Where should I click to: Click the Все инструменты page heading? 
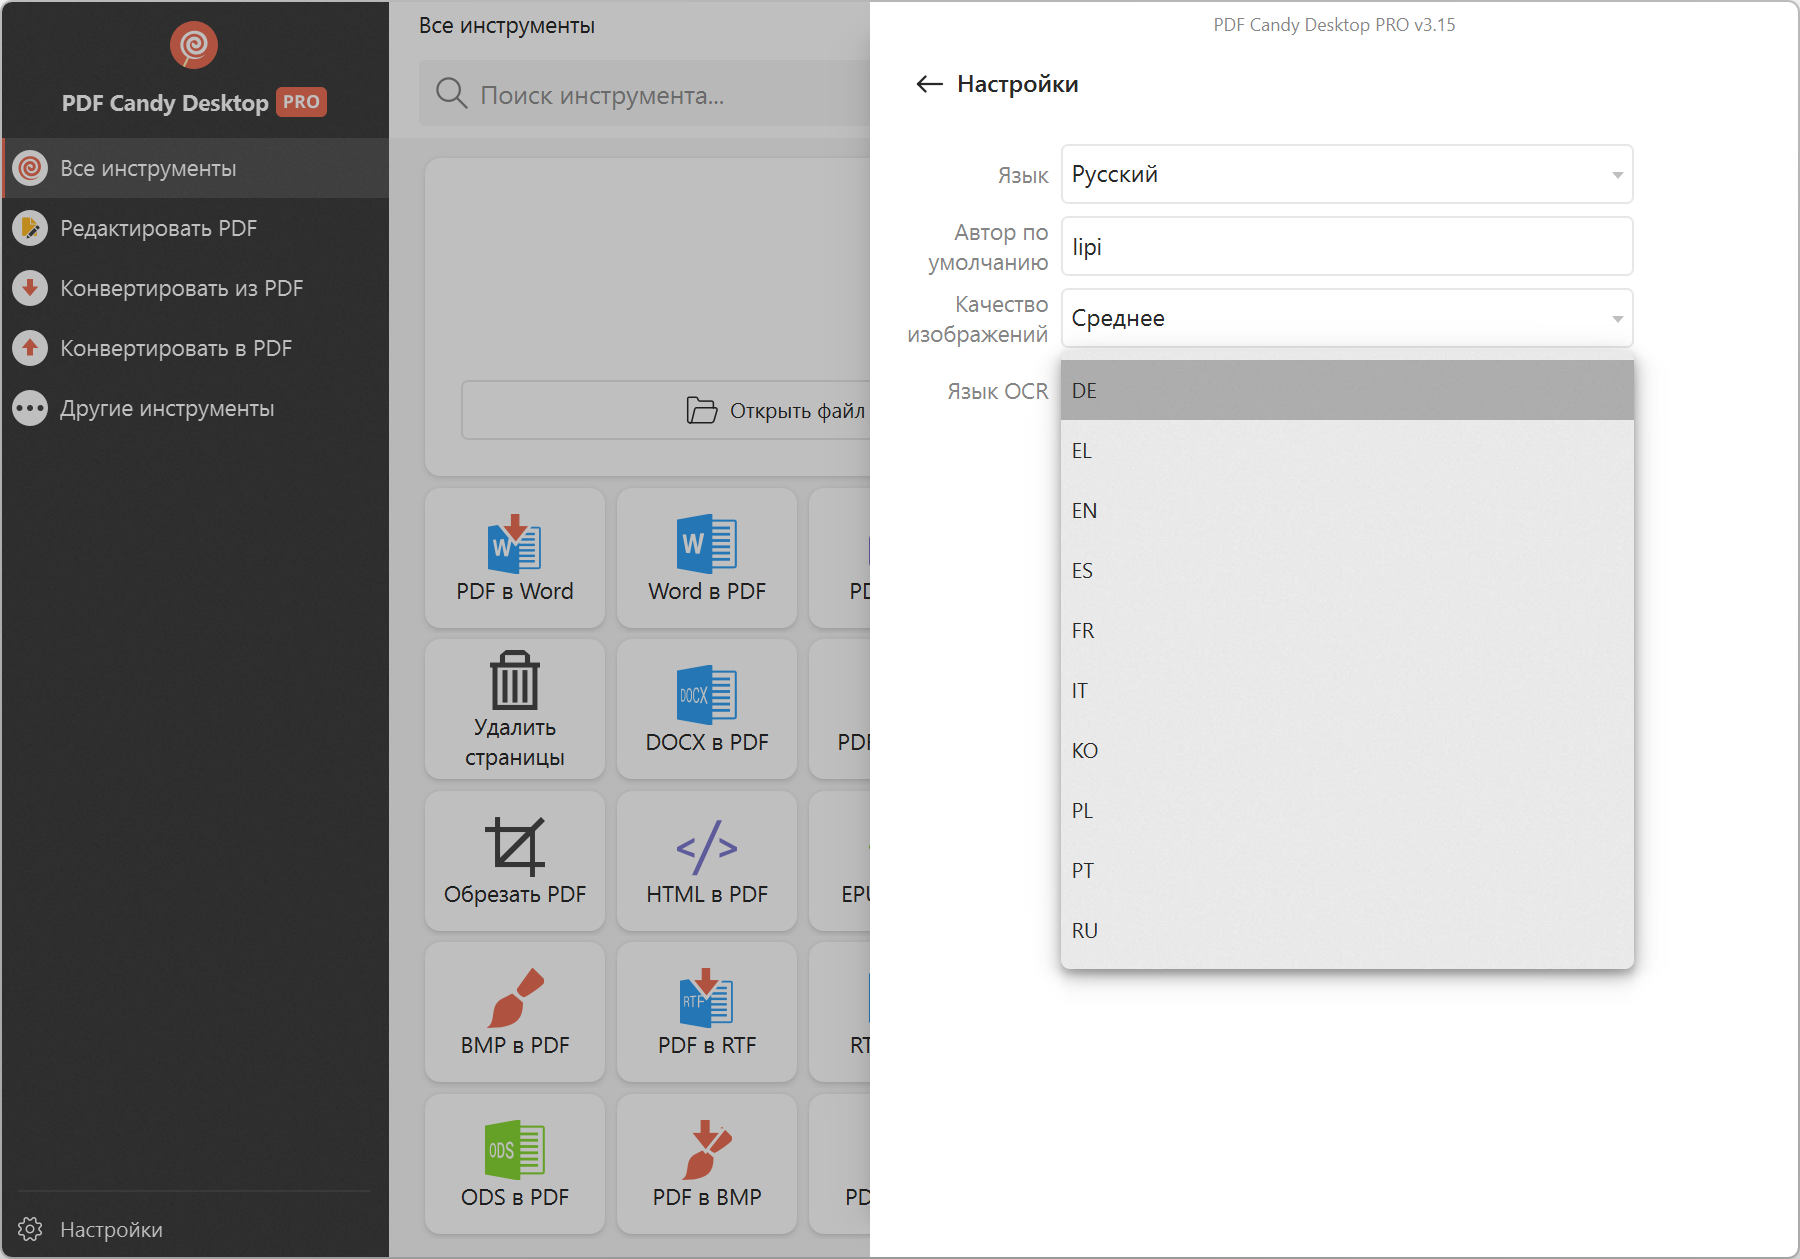pos(507,26)
